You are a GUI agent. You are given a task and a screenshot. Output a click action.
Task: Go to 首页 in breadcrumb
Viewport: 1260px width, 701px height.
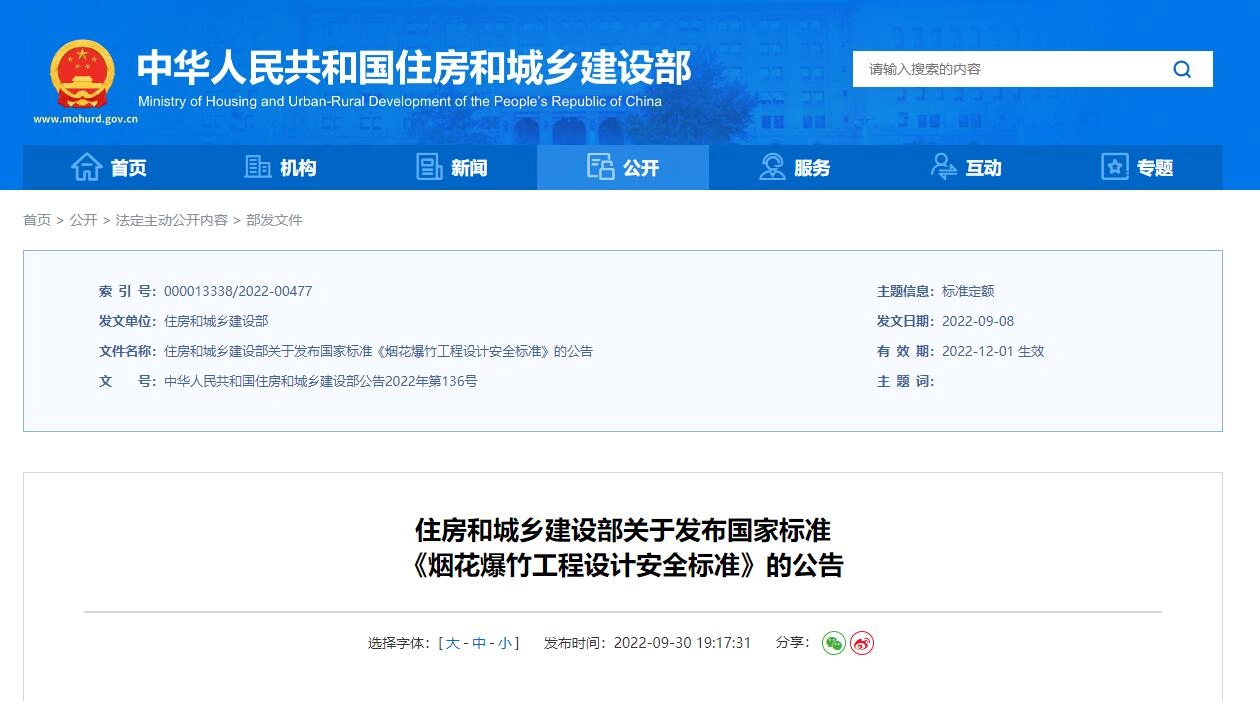point(37,220)
